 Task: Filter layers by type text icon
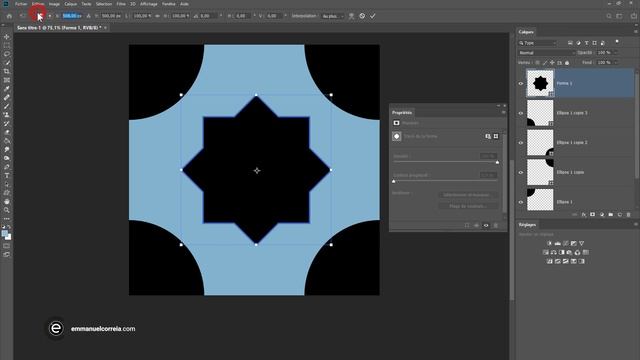pos(587,43)
